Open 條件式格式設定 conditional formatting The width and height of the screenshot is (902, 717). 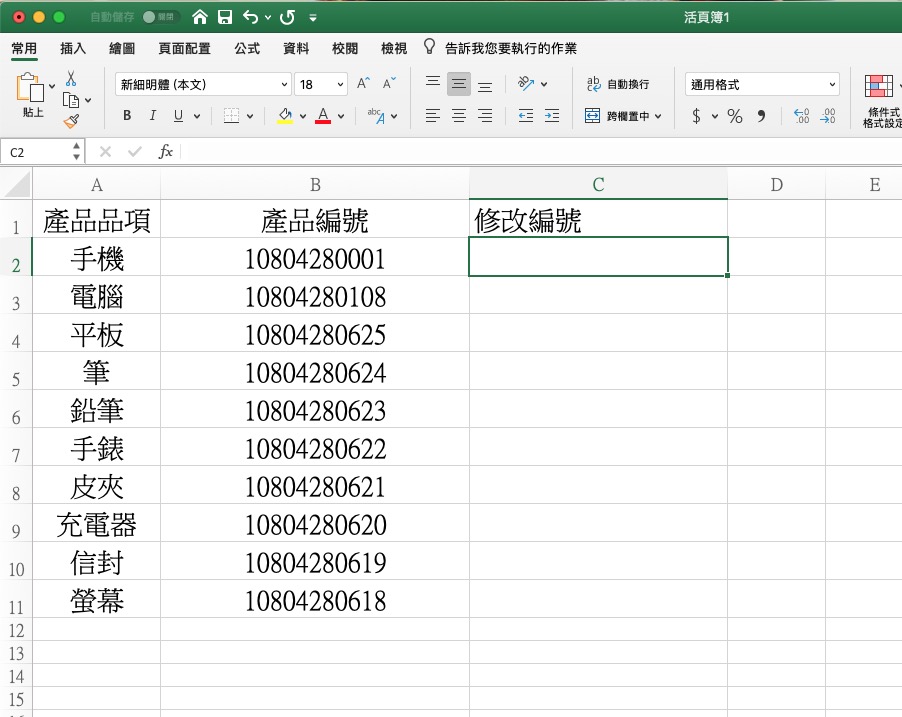pos(880,101)
